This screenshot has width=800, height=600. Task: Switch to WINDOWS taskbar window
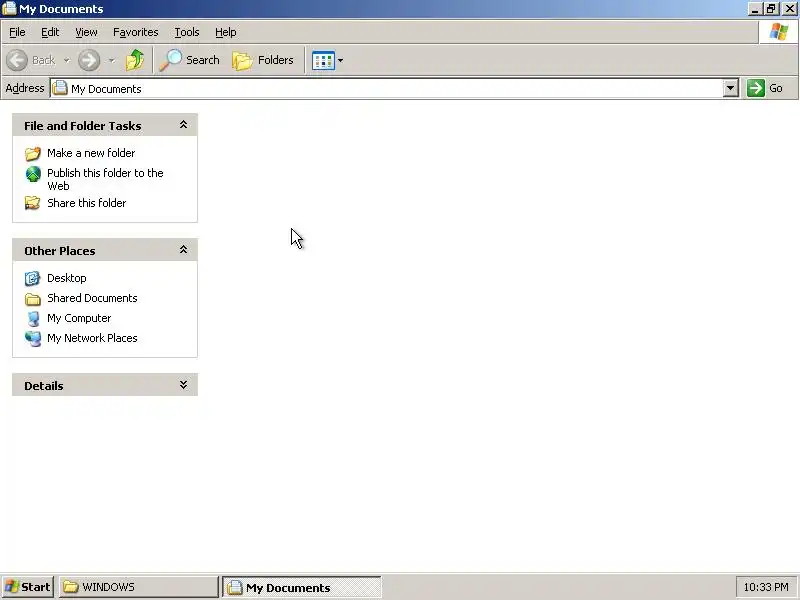pos(139,587)
